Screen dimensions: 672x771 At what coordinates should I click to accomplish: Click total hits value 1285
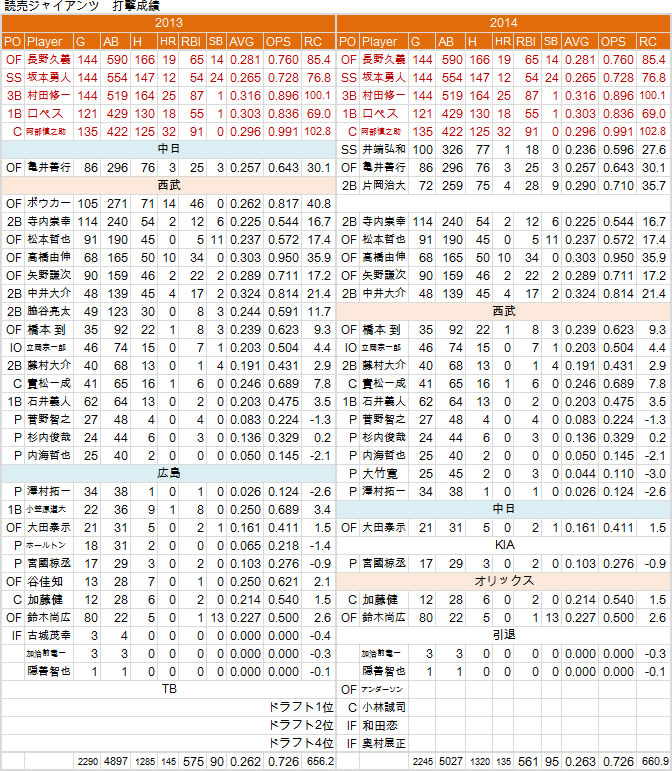click(145, 762)
